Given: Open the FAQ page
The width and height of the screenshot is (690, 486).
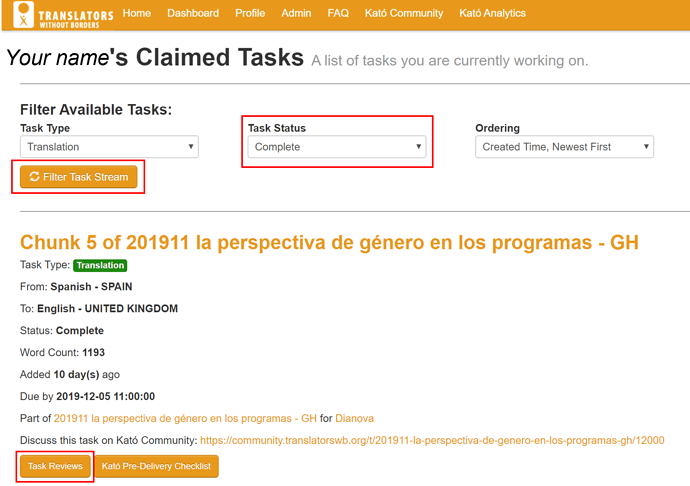Looking at the screenshot, I should [x=338, y=13].
